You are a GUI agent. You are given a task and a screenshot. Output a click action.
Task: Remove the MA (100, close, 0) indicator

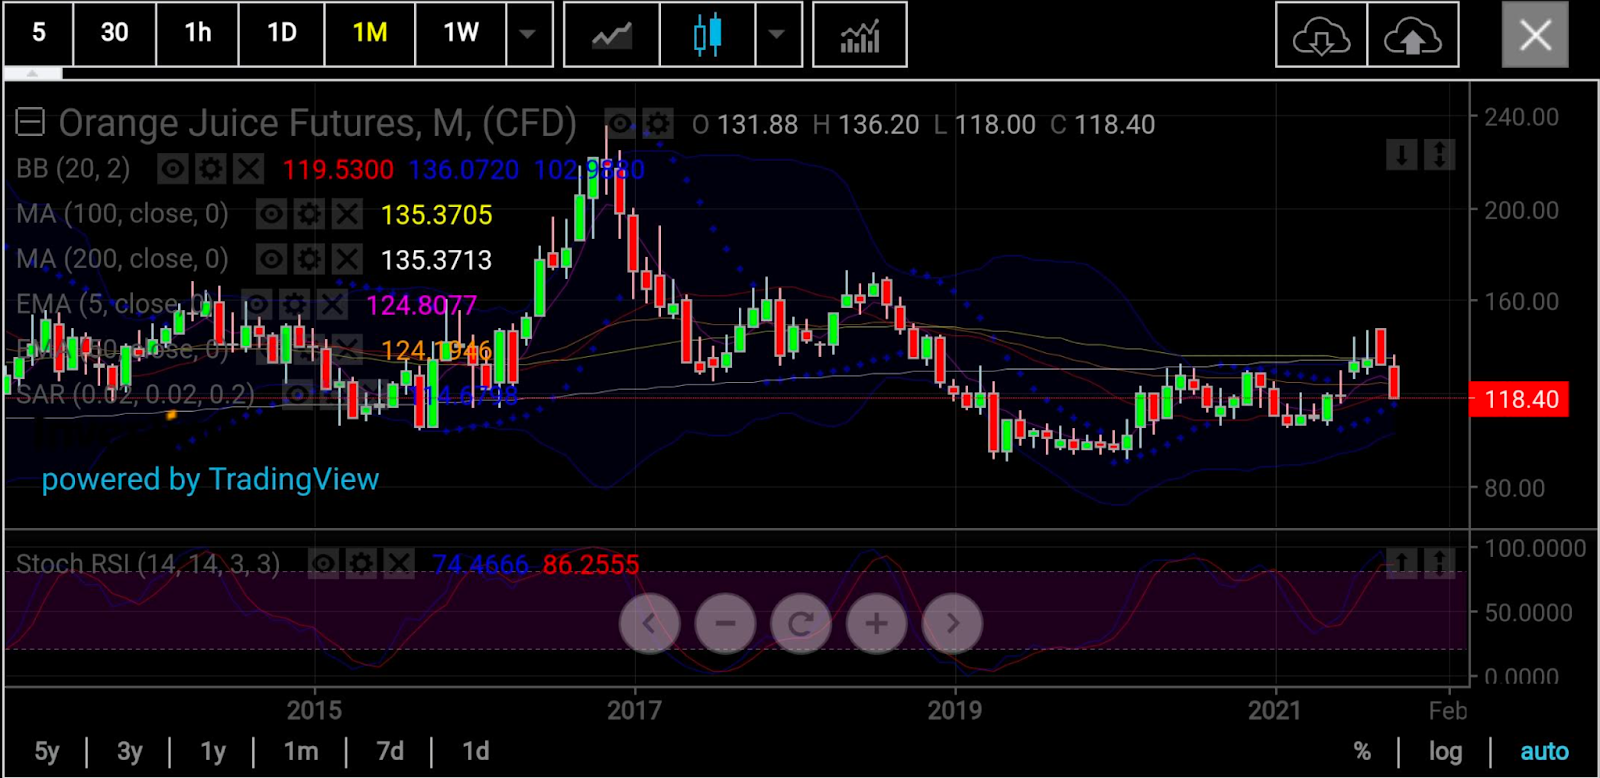347,214
